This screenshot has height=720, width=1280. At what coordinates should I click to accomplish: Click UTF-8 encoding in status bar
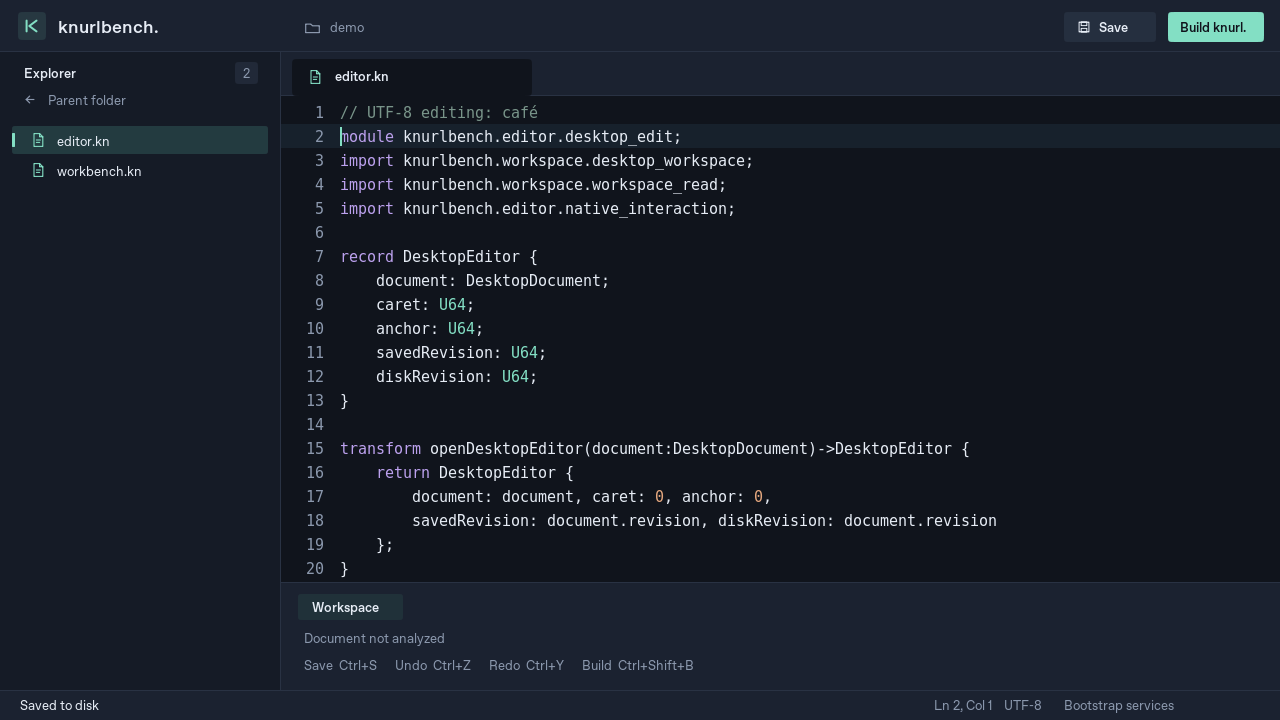[1022, 705]
